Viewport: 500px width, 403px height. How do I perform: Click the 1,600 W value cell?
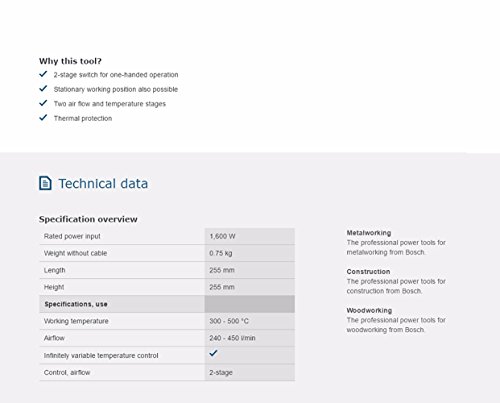250,236
